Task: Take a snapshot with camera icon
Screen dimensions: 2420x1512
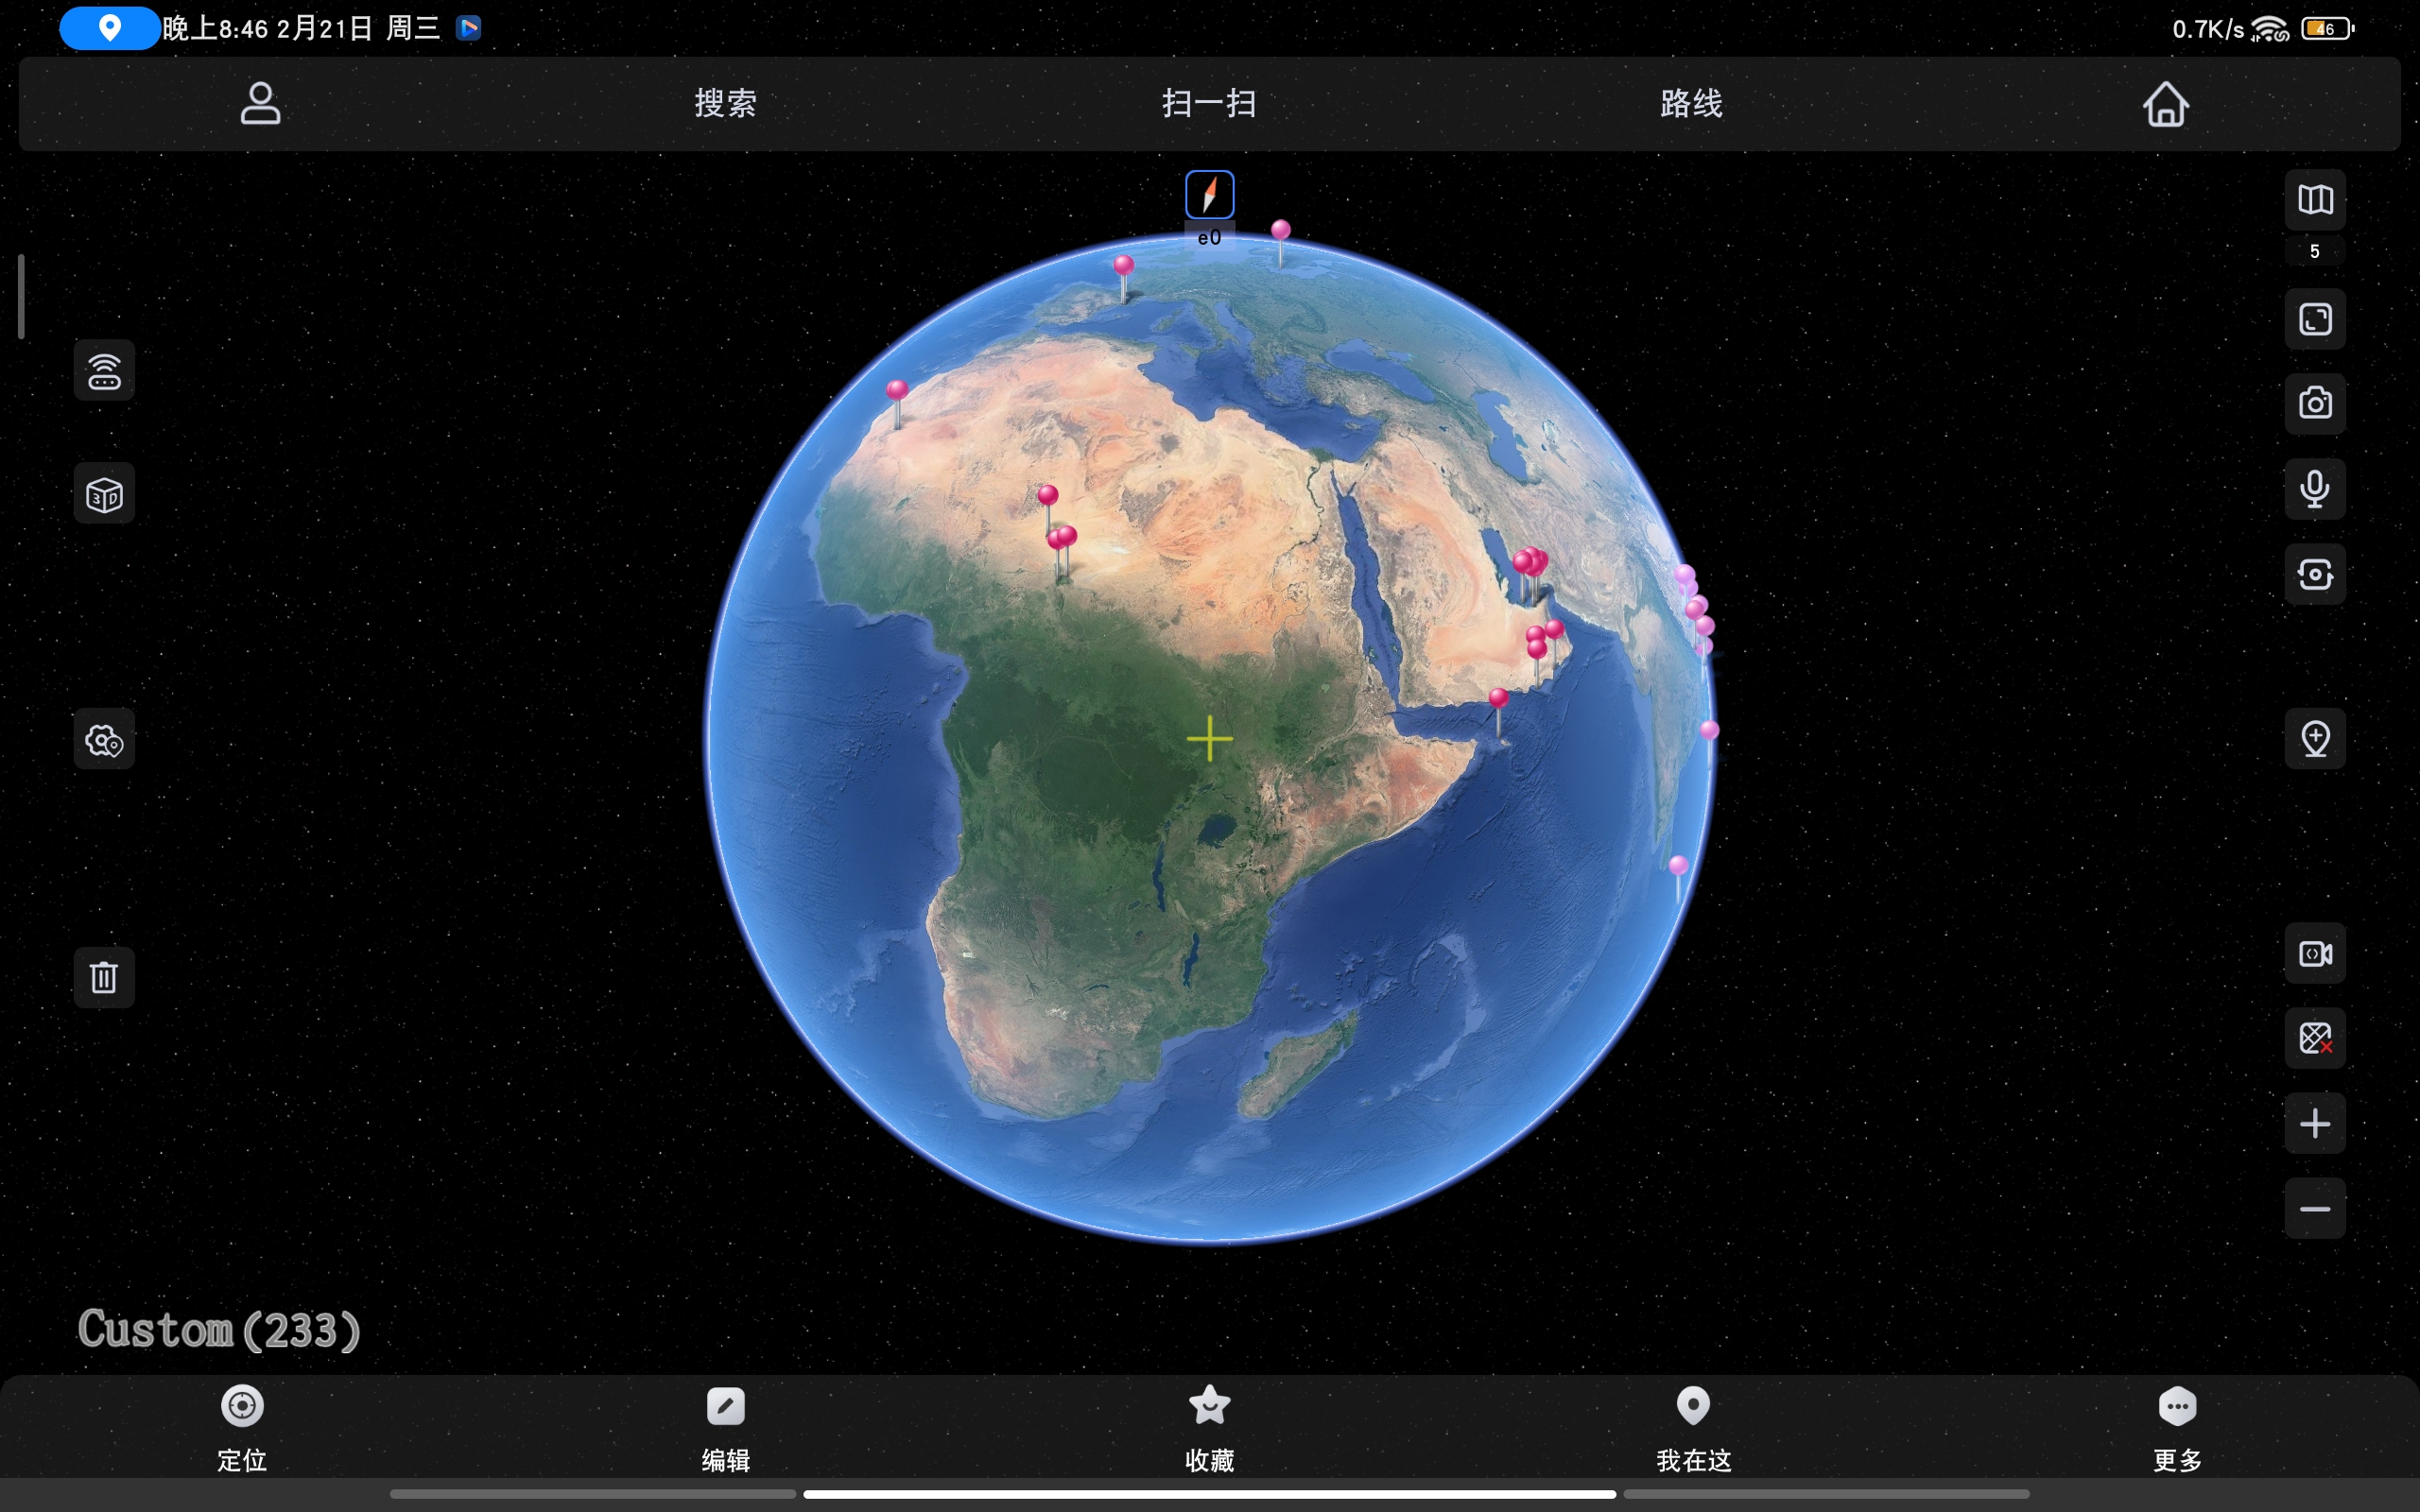Action: click(x=2315, y=404)
